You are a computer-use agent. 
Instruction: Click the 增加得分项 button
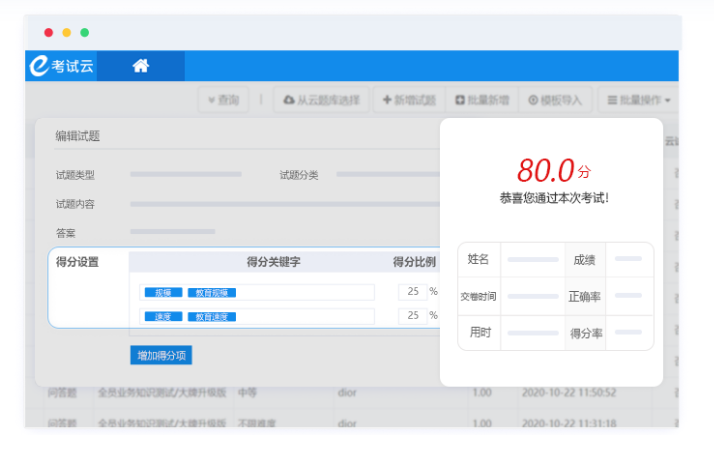tap(160, 355)
